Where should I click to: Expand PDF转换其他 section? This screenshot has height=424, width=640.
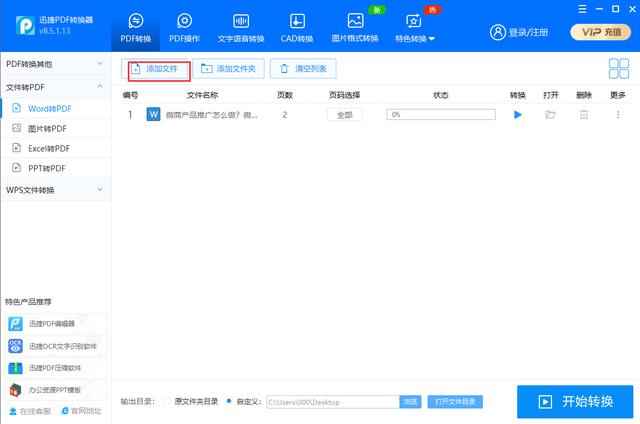[x=55, y=64]
